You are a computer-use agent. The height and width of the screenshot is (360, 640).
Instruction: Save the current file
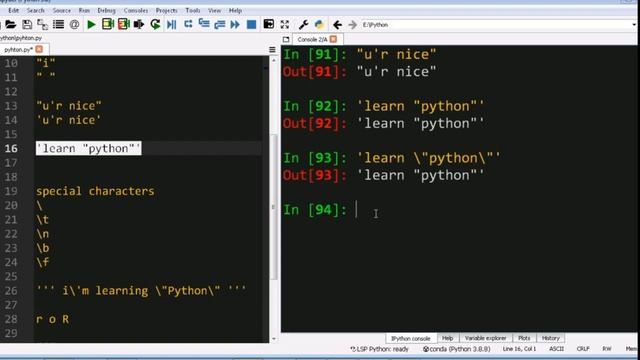click(27, 25)
